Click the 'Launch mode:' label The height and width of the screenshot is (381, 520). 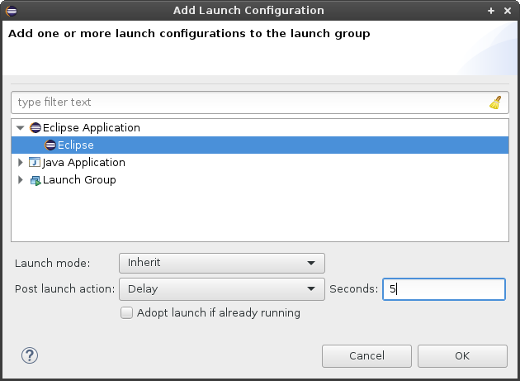[x=52, y=263]
